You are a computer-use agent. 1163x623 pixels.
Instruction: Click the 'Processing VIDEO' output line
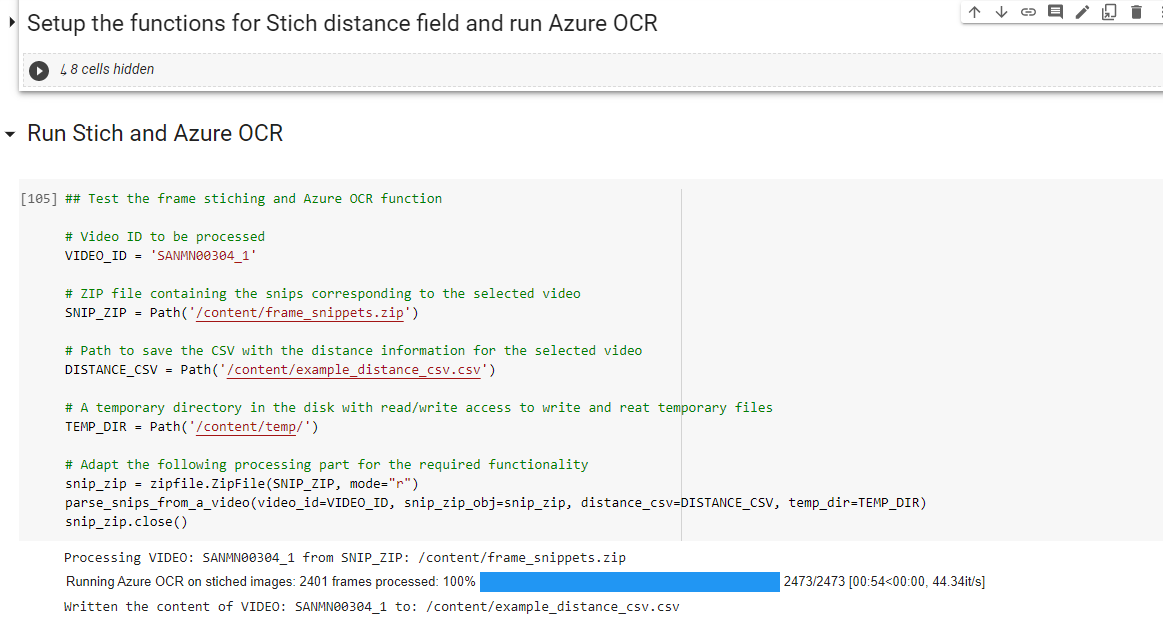coord(345,558)
